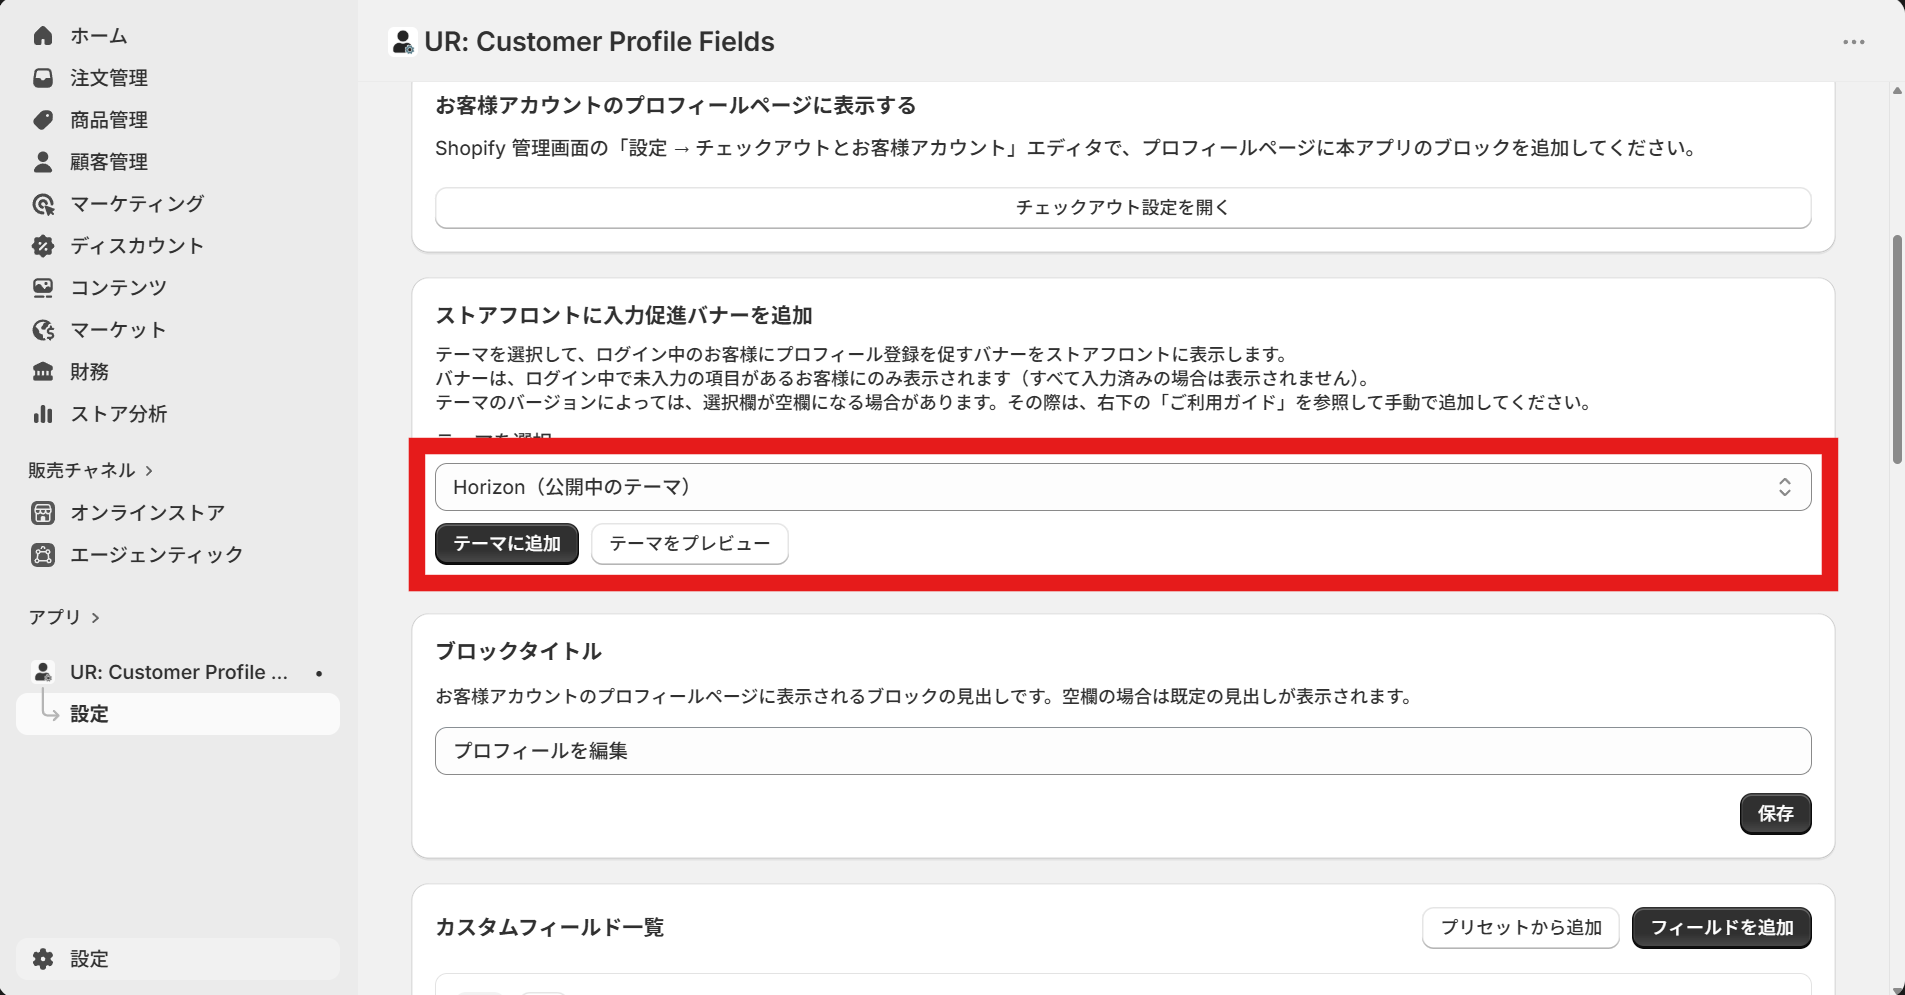The height and width of the screenshot is (995, 1905).
Task: Click the settings gear icon at sidebar bottom
Action: point(43,959)
